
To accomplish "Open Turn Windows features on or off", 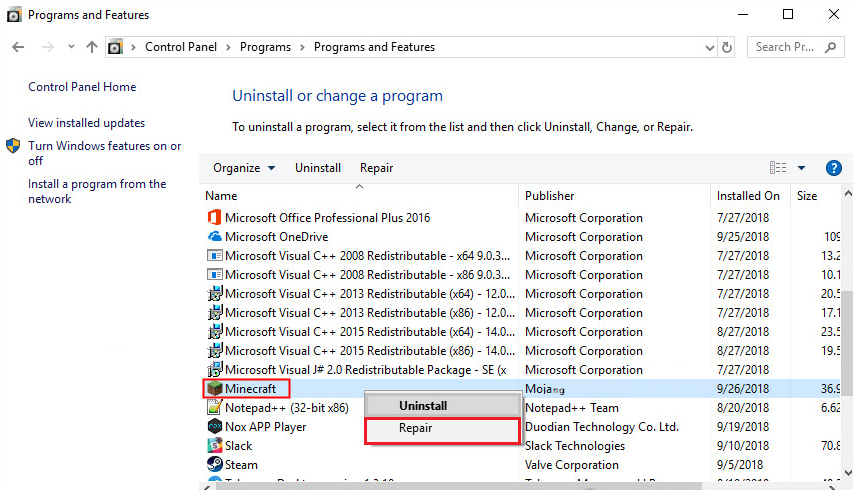I will pos(104,153).
